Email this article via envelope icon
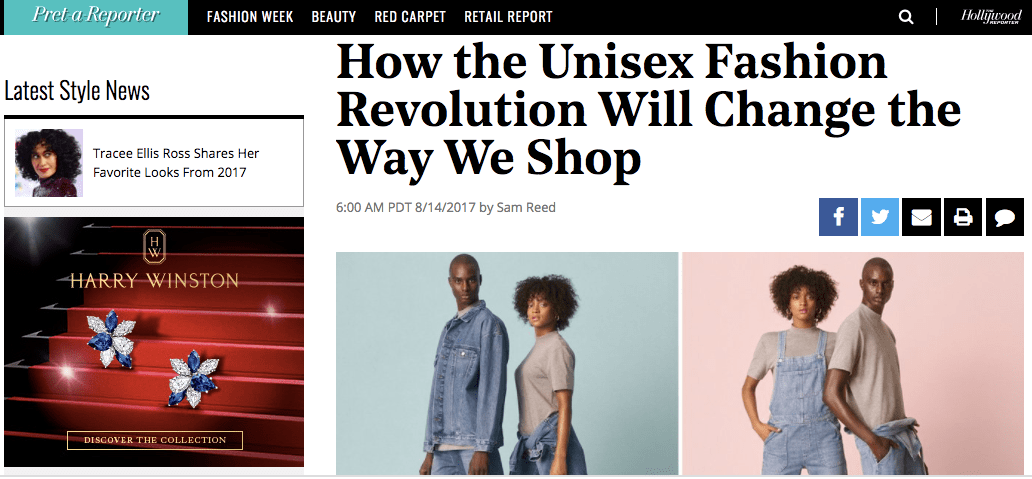This screenshot has height=479, width=1032. pyautogui.click(x=921, y=216)
